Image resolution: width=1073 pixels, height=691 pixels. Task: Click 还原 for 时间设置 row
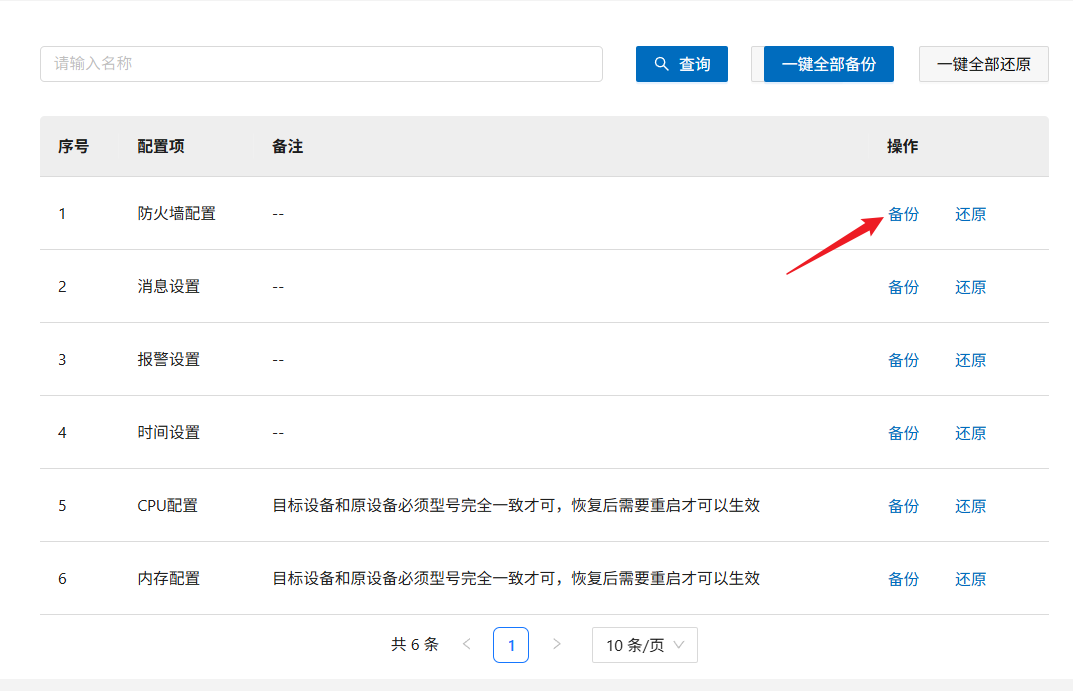[x=970, y=433]
